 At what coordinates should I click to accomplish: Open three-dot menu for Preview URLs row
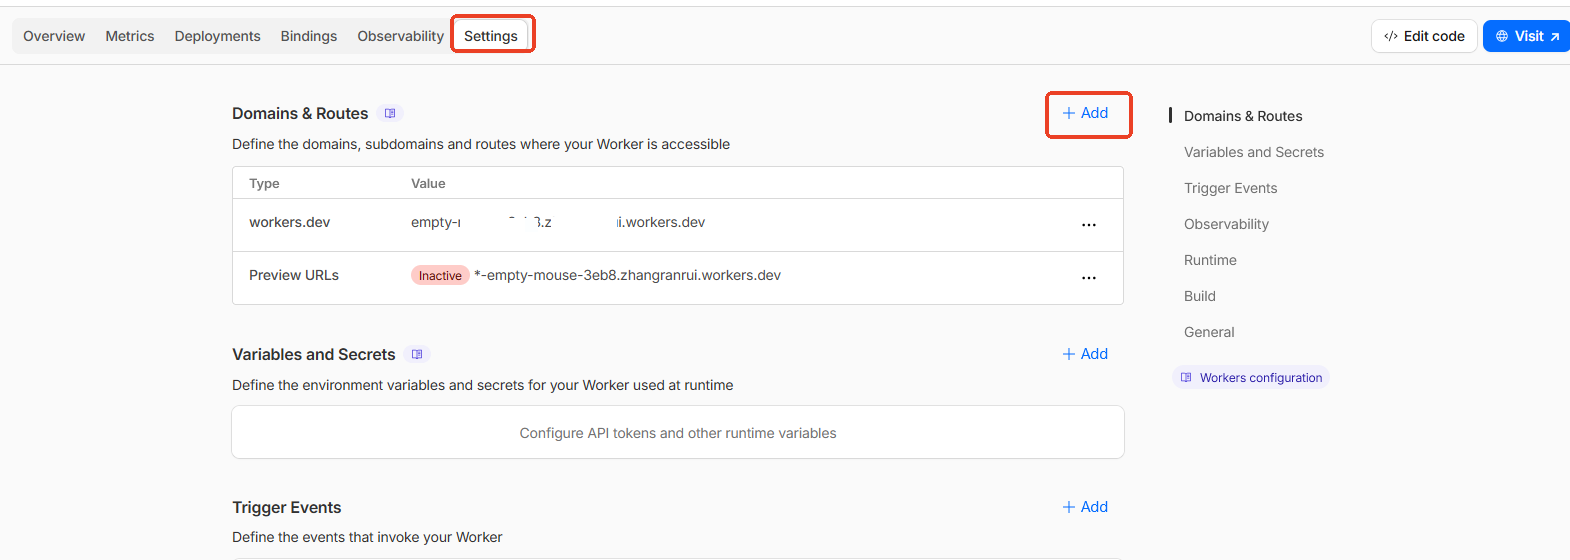point(1088,277)
